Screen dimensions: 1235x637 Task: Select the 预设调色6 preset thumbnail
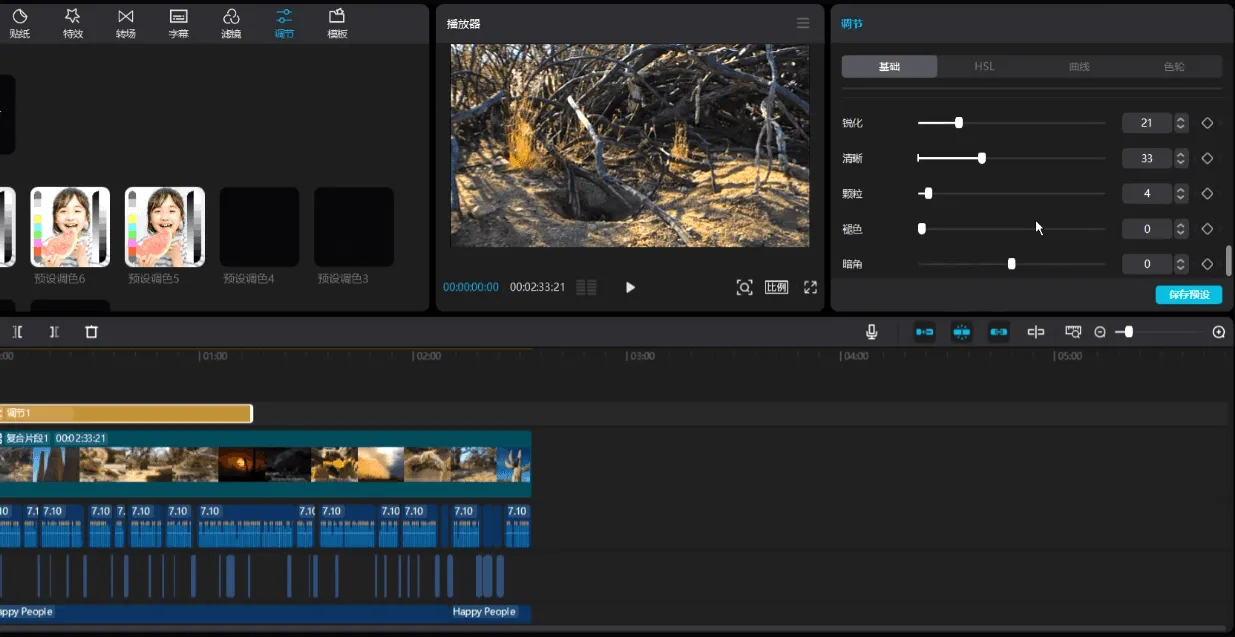click(x=70, y=227)
